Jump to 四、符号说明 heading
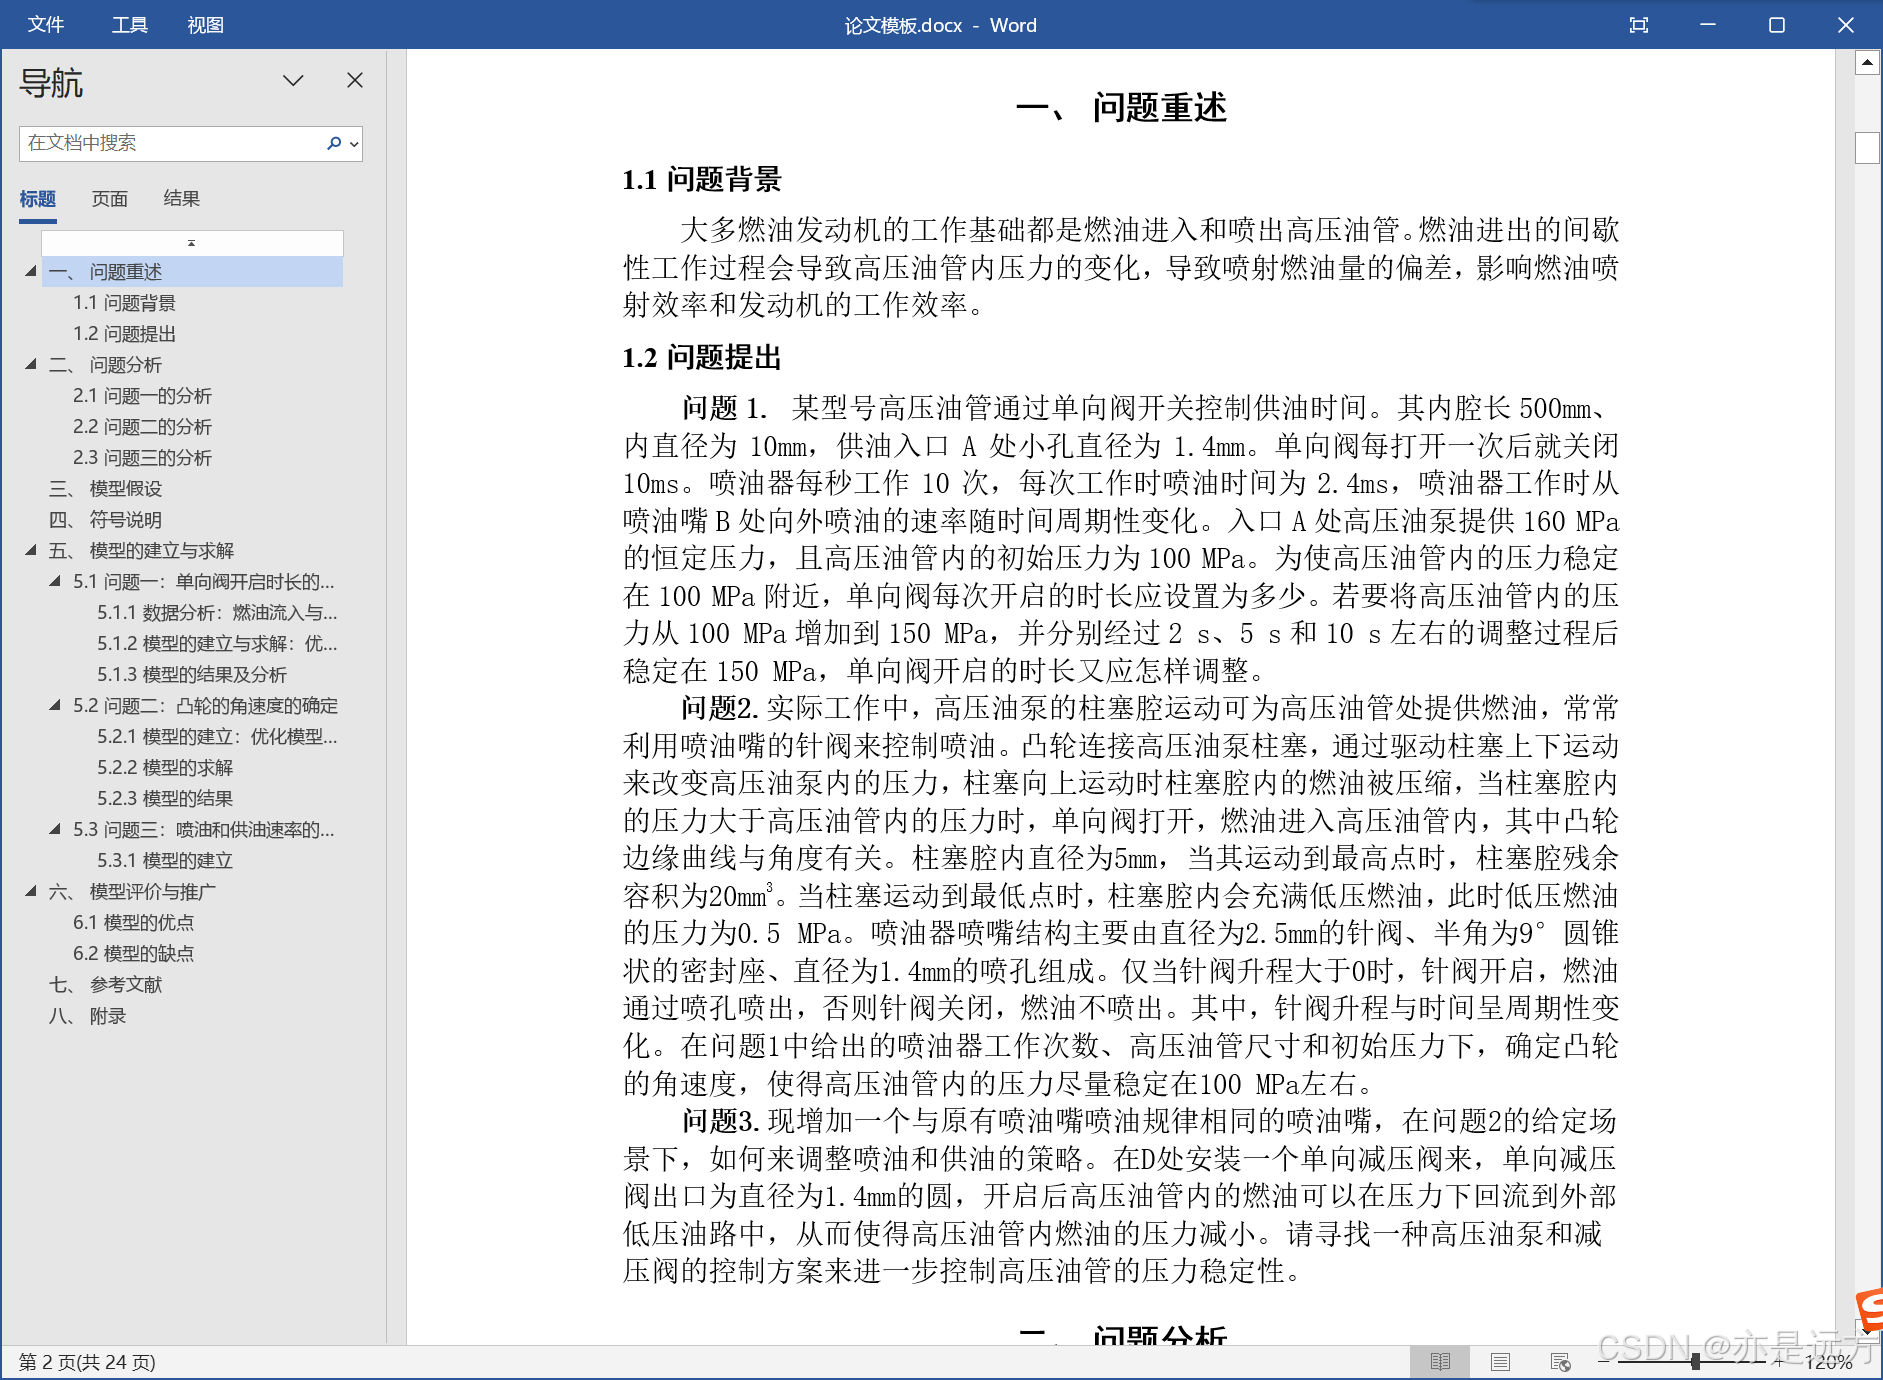Screen dimensions: 1883x1380 pos(105,519)
